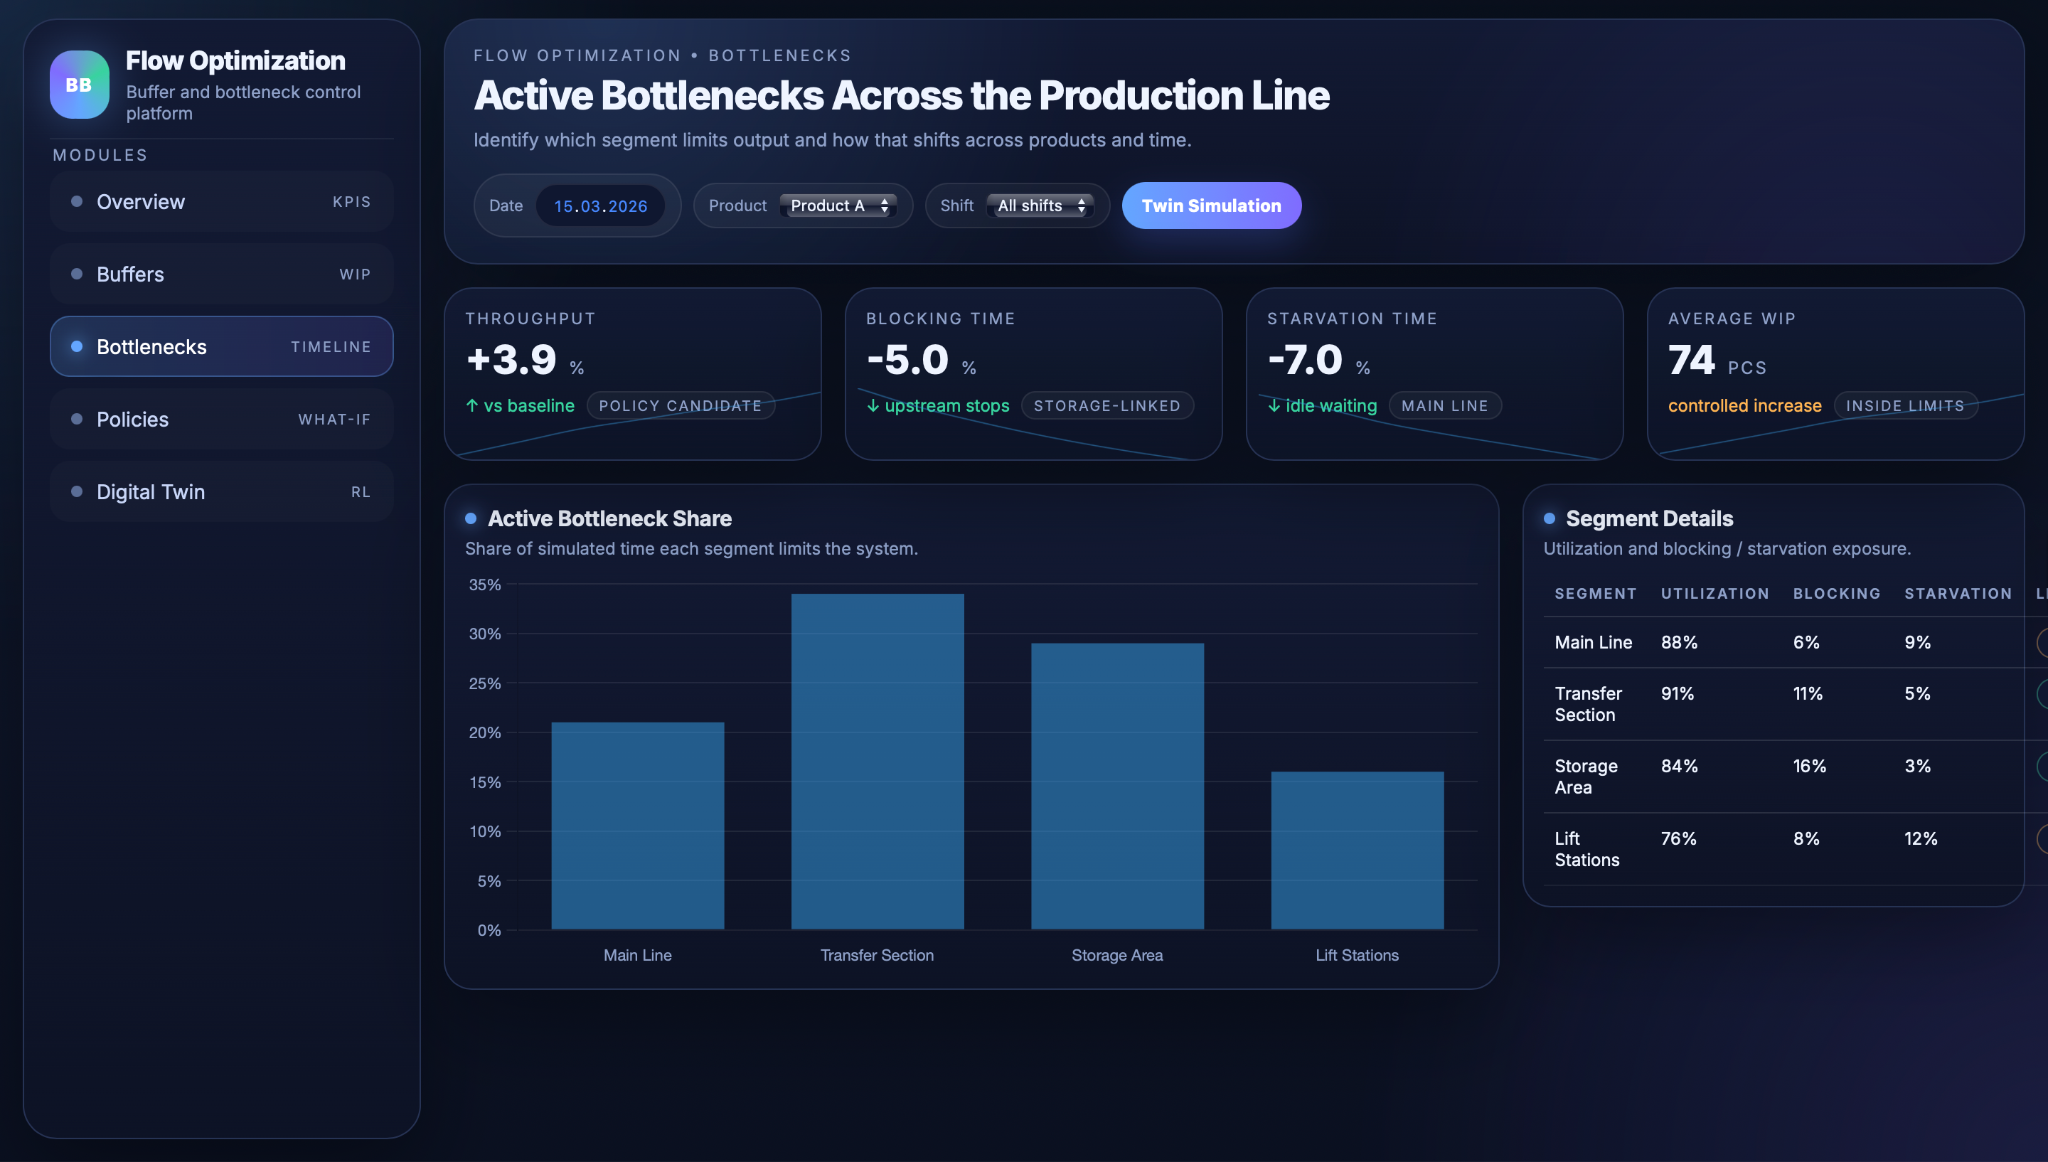Click the blue bullet beside Bottlenecks

click(x=77, y=346)
